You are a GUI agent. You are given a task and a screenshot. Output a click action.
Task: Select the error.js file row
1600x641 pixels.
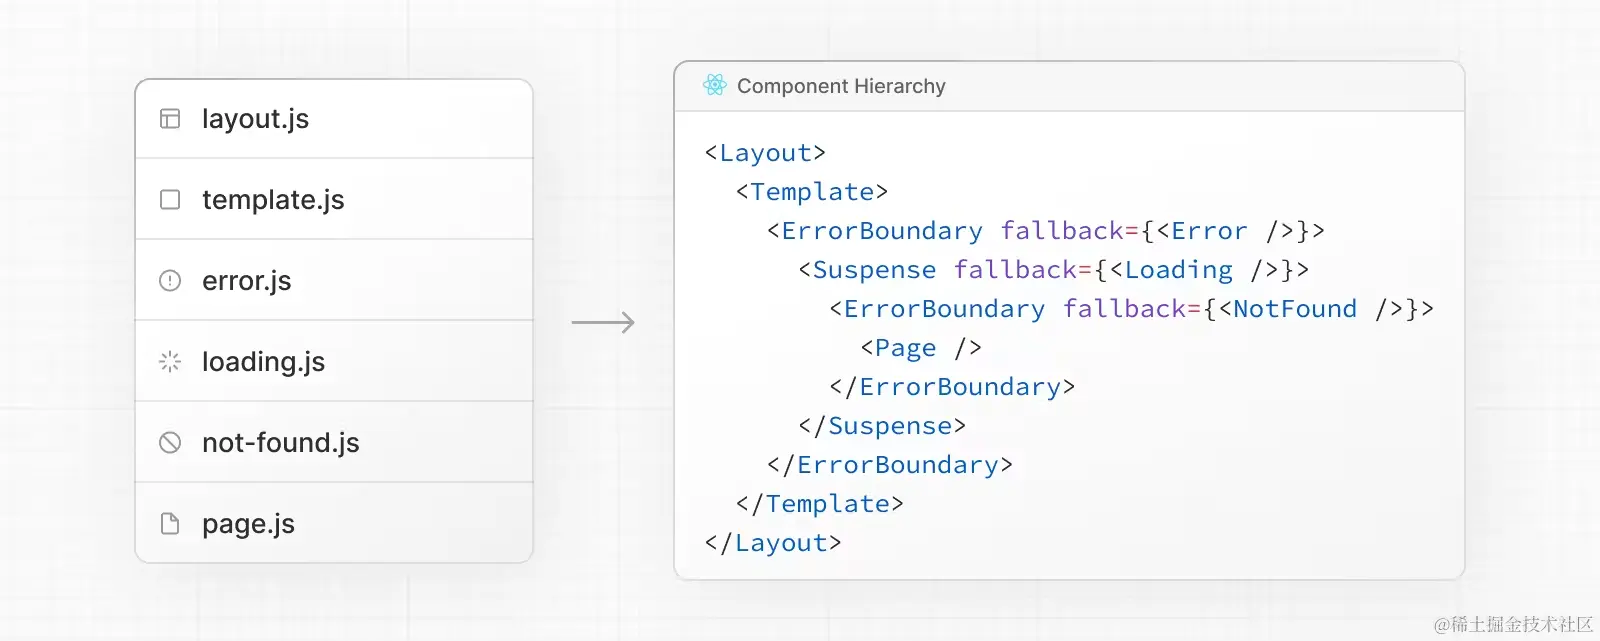click(x=334, y=281)
